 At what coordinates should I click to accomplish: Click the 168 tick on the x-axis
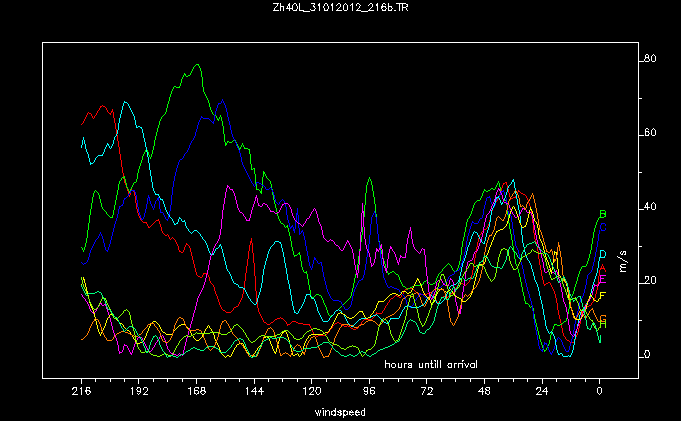point(196,394)
